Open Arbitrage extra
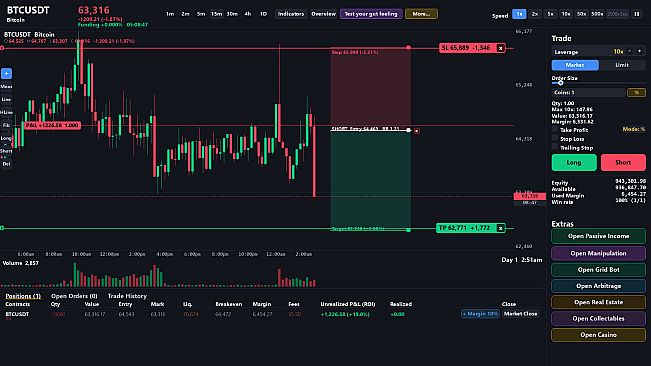The image size is (651, 366). tap(598, 285)
